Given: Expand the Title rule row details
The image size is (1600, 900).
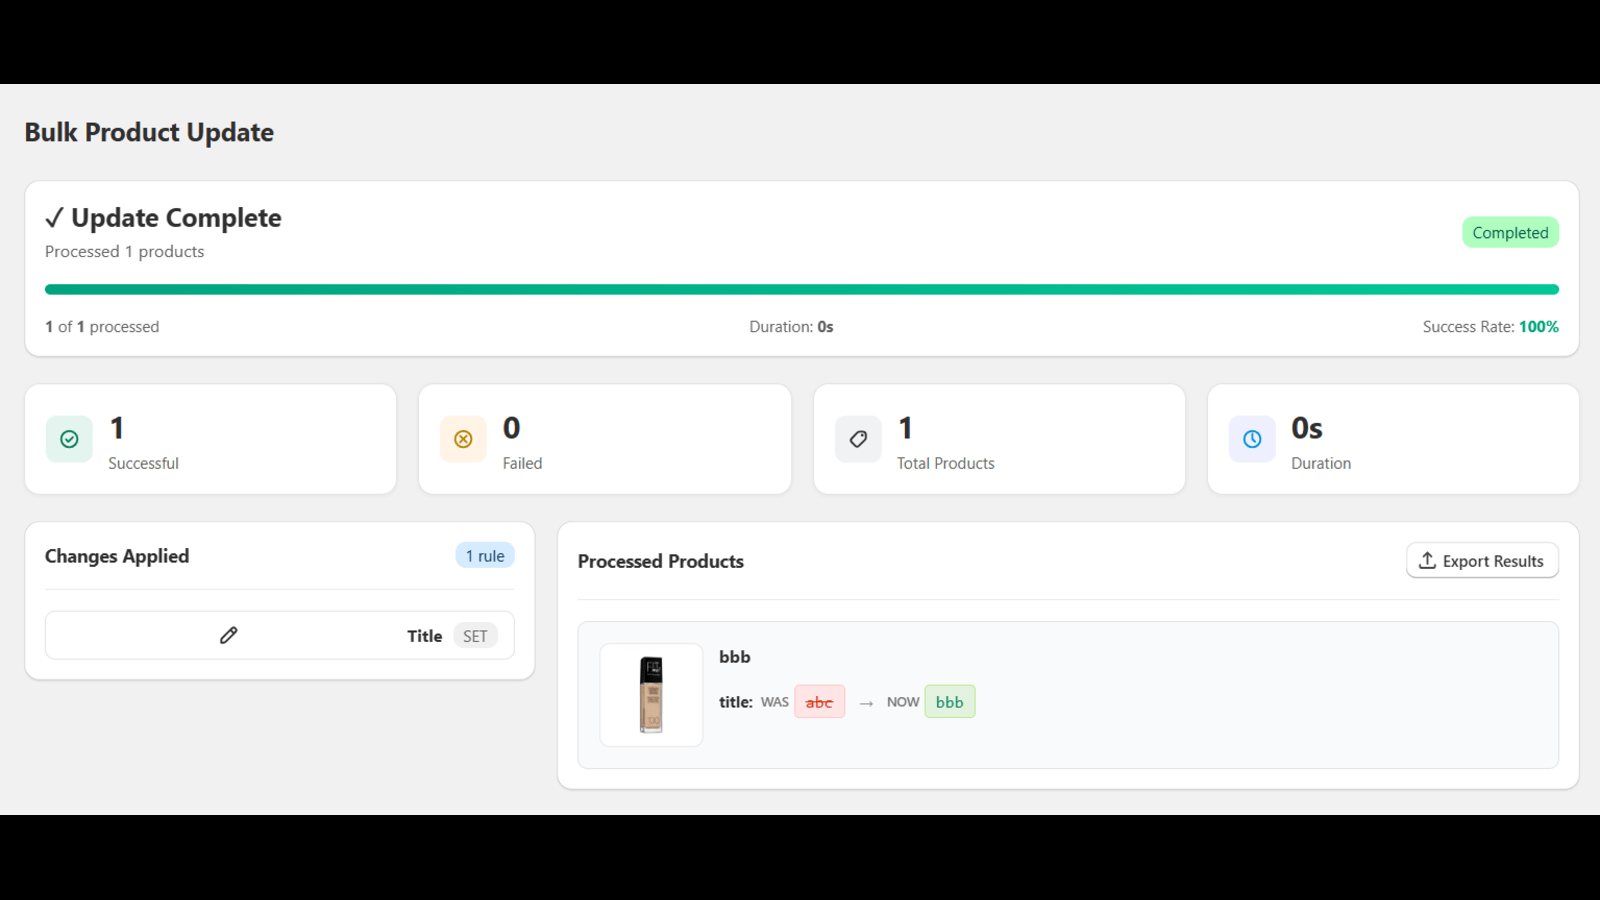Looking at the screenshot, I should coord(279,635).
